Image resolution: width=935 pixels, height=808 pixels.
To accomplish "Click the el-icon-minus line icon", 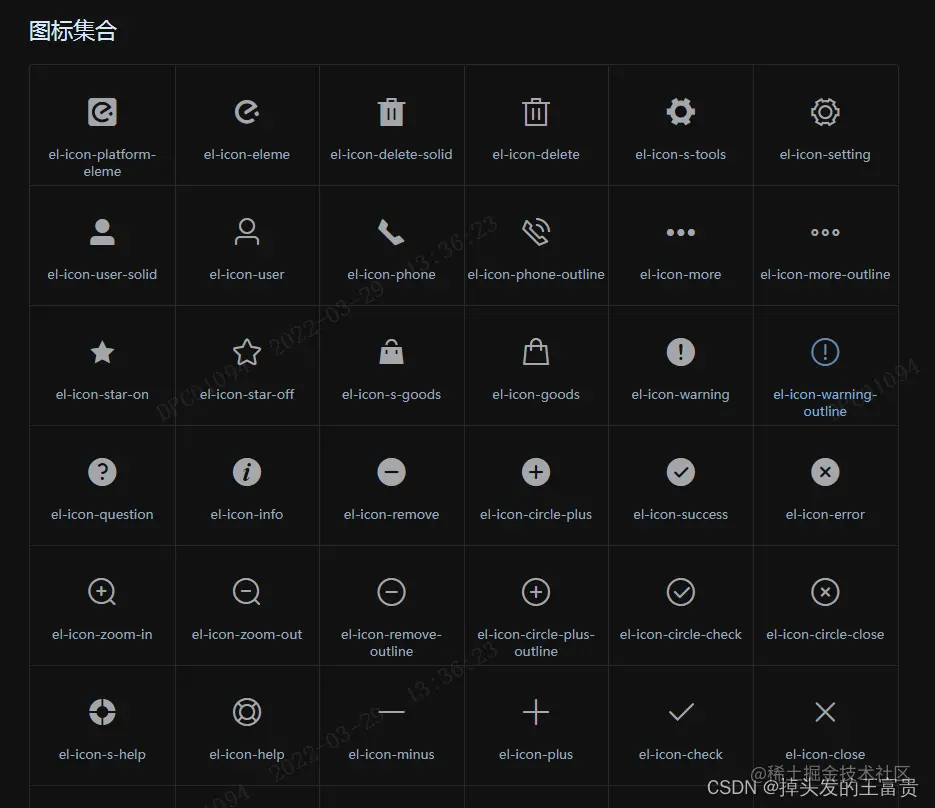I will (x=391, y=712).
